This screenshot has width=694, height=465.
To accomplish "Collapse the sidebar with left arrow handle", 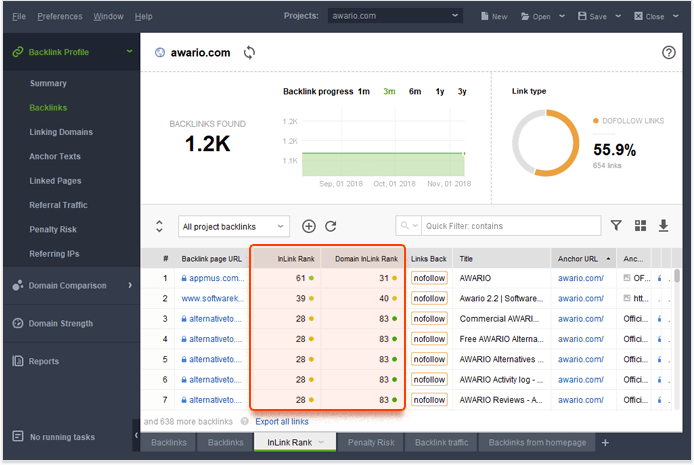I will click(x=136, y=435).
